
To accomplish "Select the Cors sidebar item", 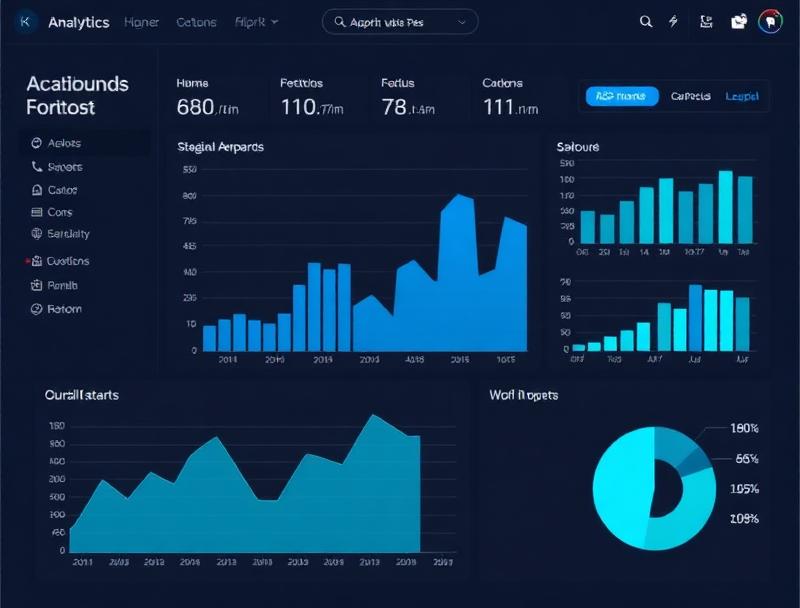I will tap(53, 212).
